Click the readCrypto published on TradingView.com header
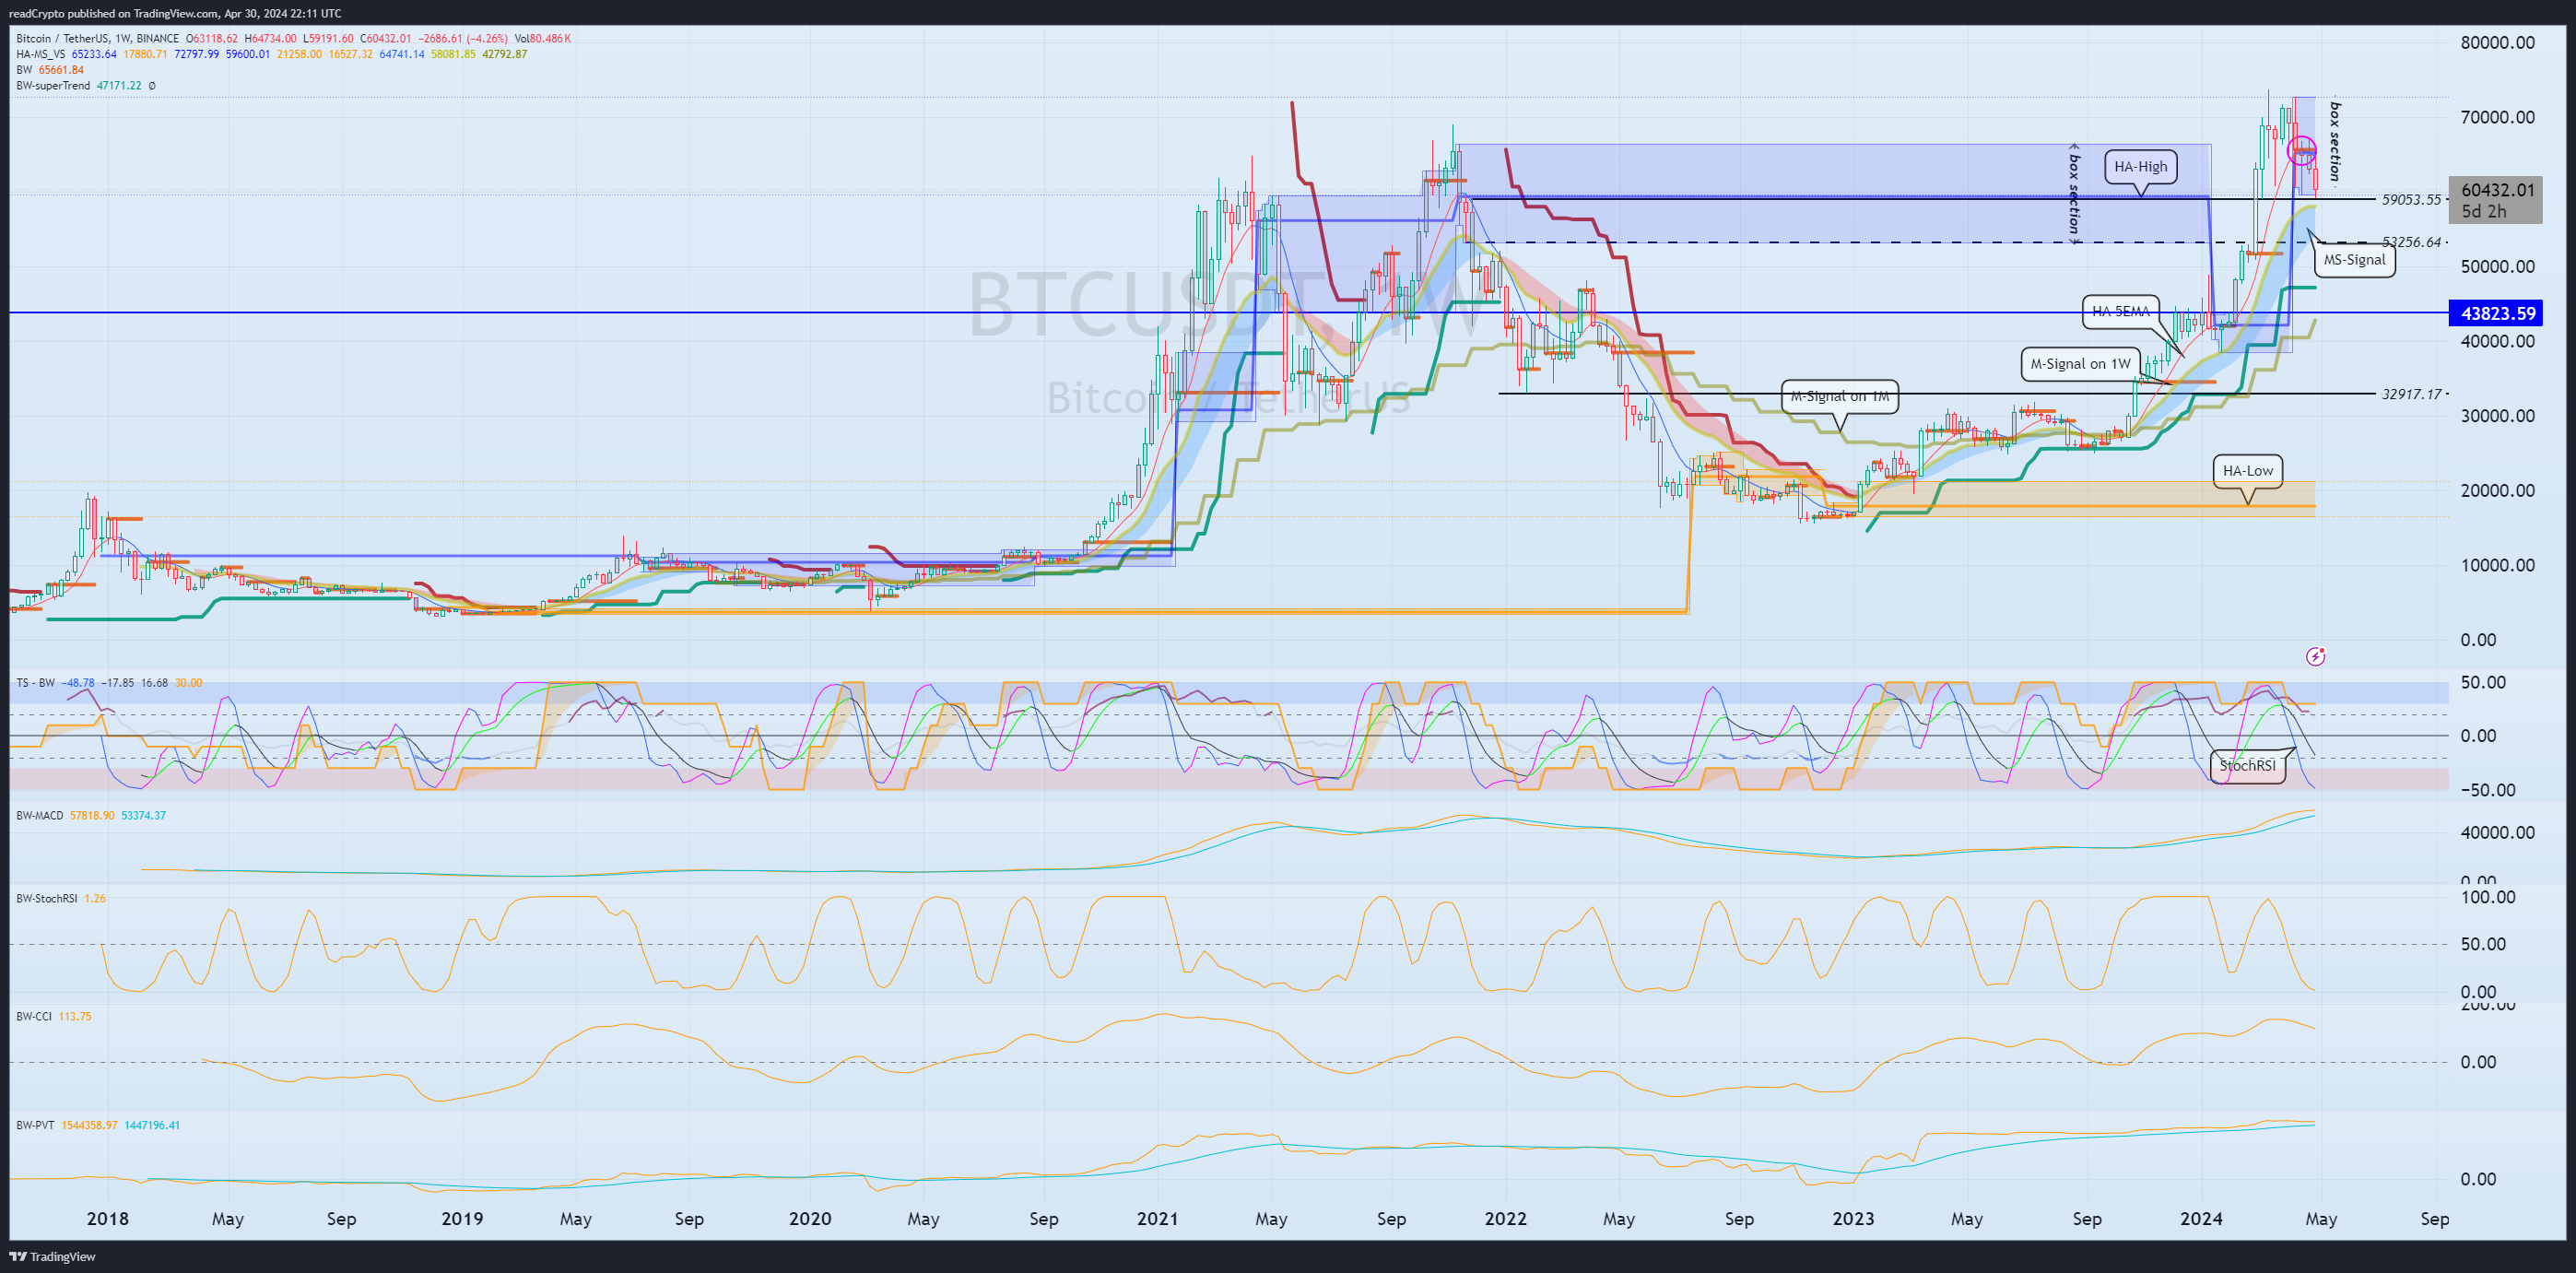The width and height of the screenshot is (2576, 1273). [175, 13]
